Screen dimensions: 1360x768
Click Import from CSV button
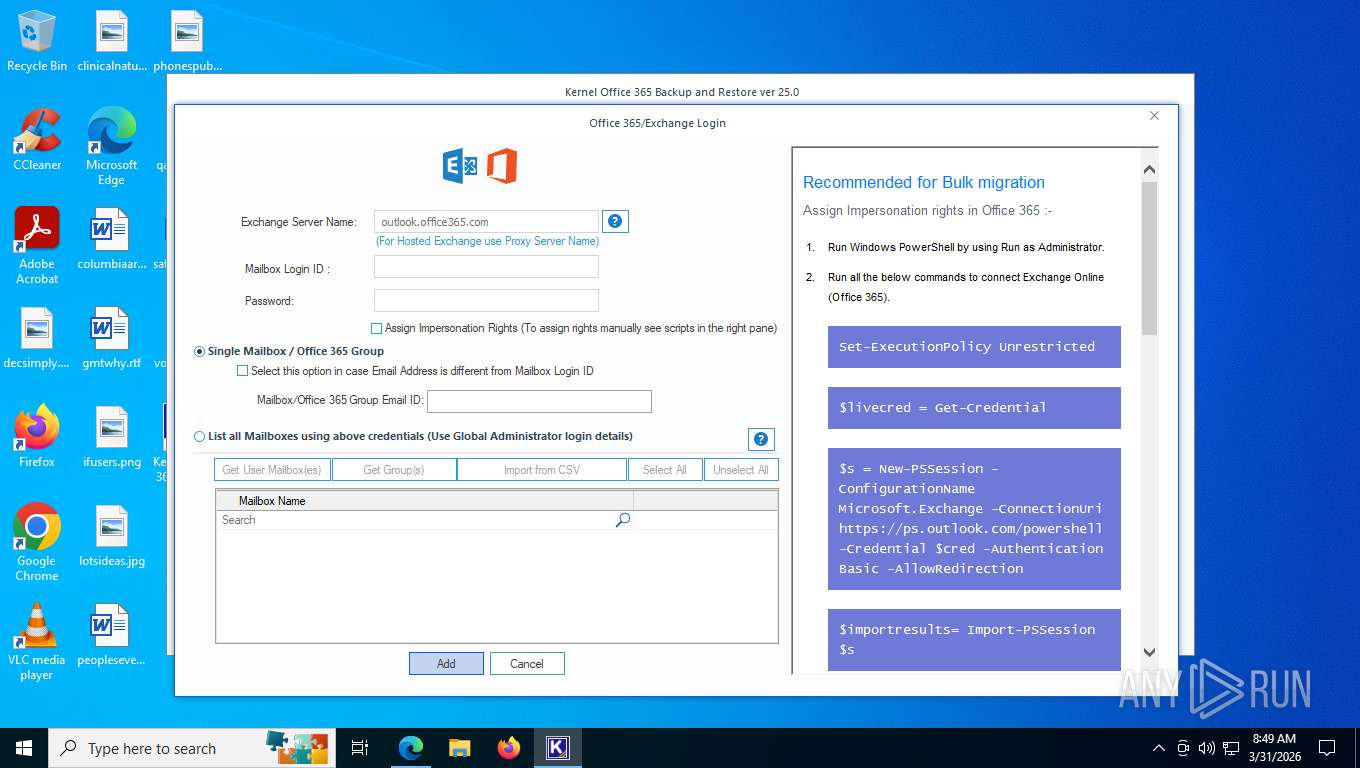tap(542, 470)
